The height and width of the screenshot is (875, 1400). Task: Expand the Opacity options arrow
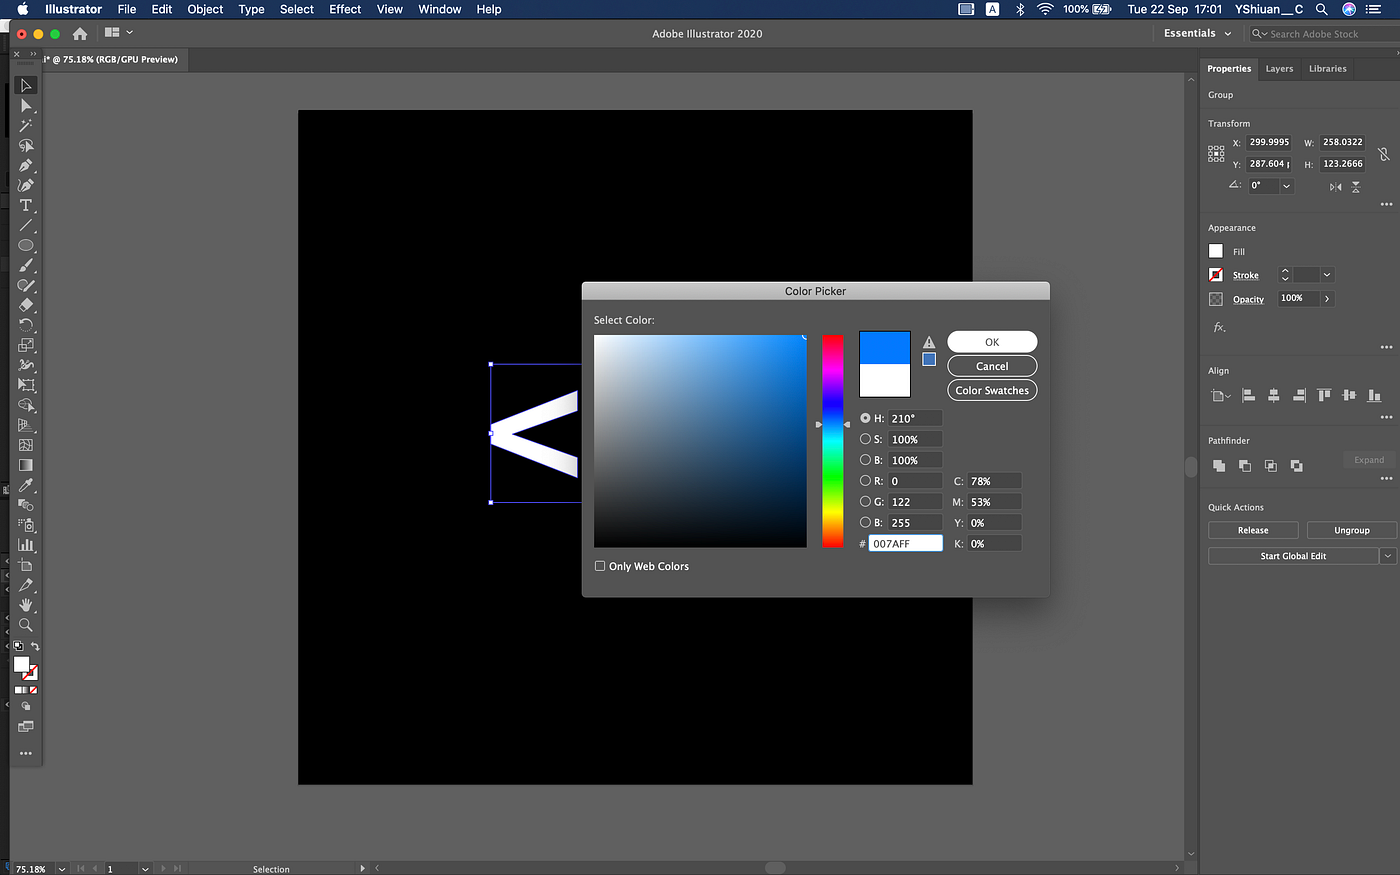tap(1327, 298)
